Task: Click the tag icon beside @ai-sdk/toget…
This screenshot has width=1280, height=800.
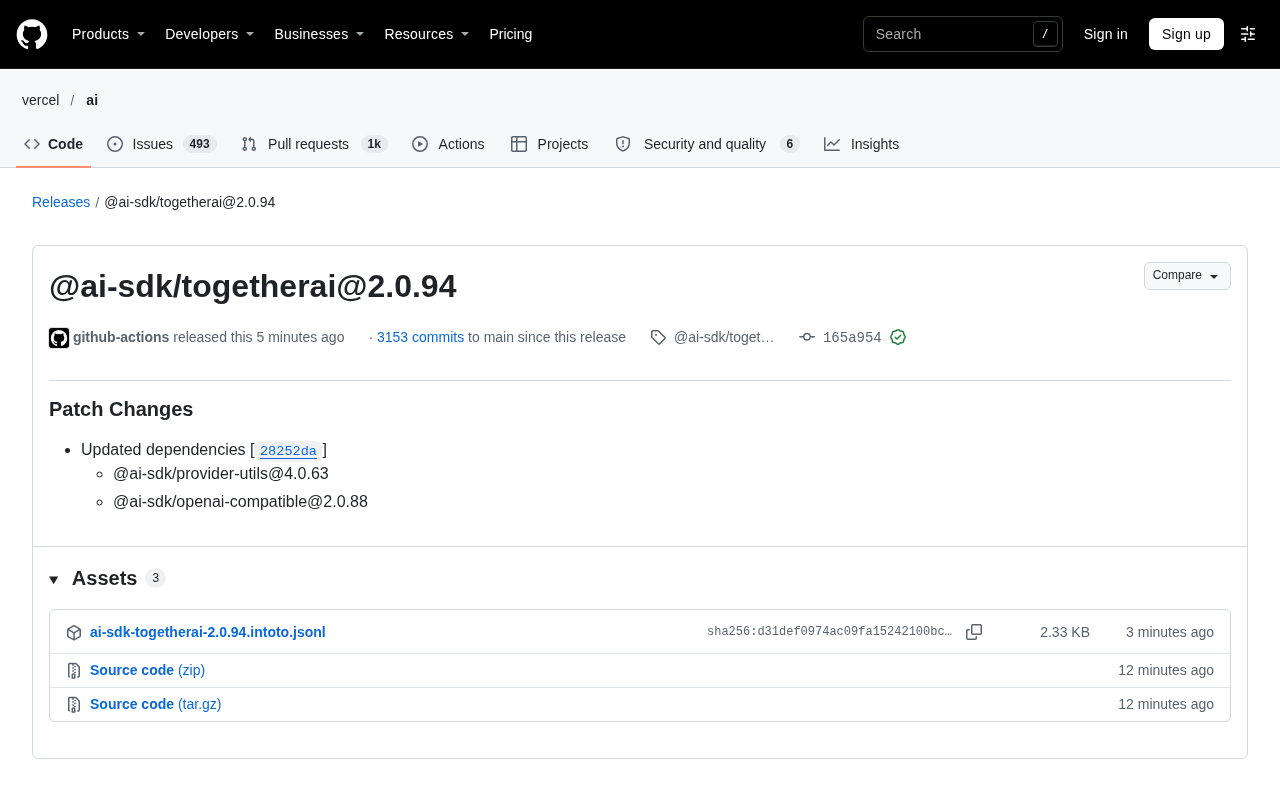Action: (x=658, y=337)
